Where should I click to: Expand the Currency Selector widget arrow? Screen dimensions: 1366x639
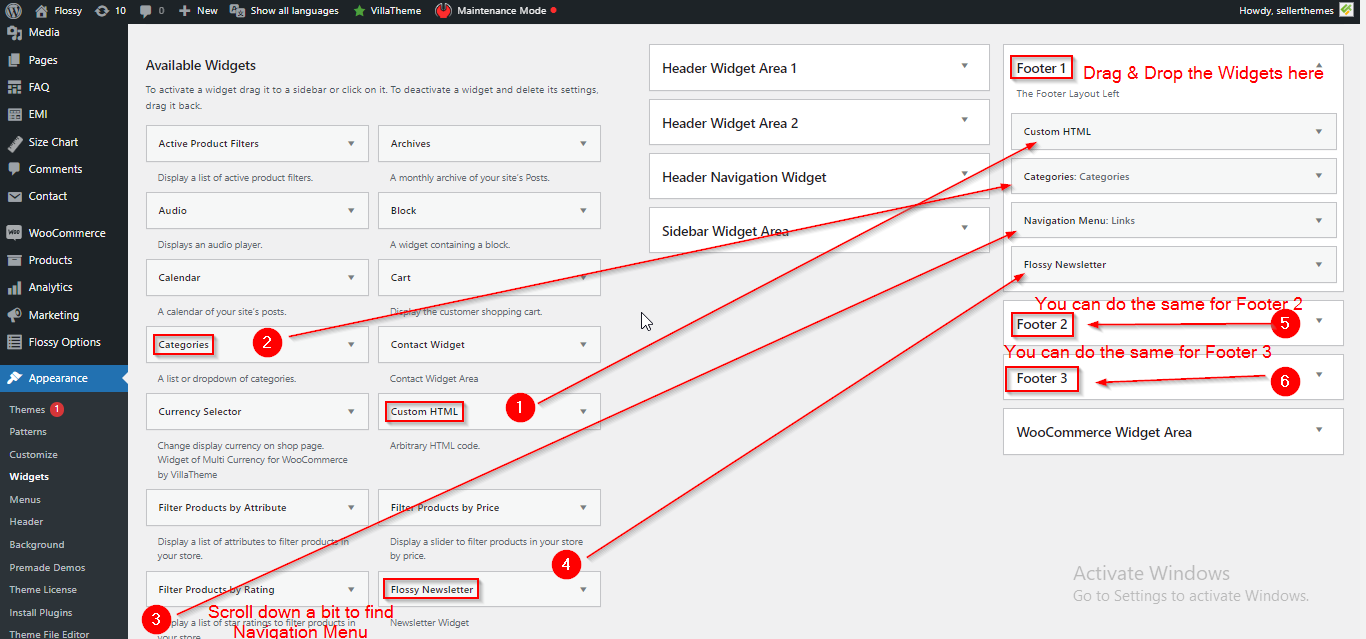click(351, 412)
